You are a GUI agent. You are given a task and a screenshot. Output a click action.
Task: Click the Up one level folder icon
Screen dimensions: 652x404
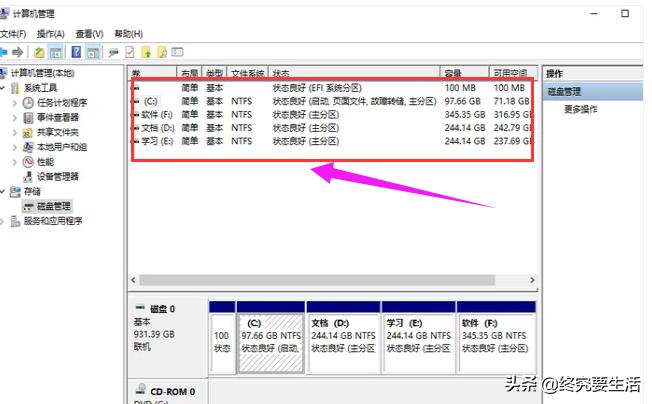(39, 52)
